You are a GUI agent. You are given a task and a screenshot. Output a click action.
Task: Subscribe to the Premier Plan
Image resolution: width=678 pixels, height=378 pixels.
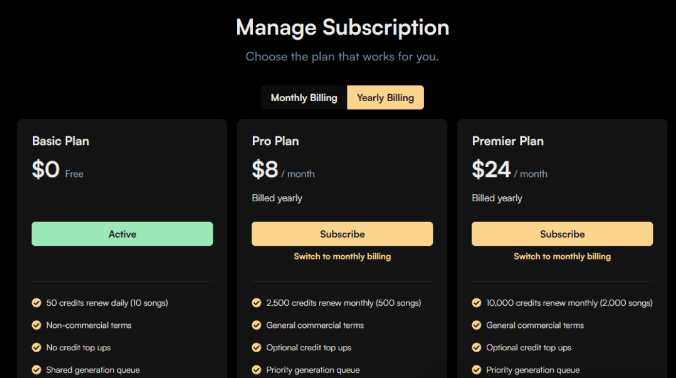(562, 234)
